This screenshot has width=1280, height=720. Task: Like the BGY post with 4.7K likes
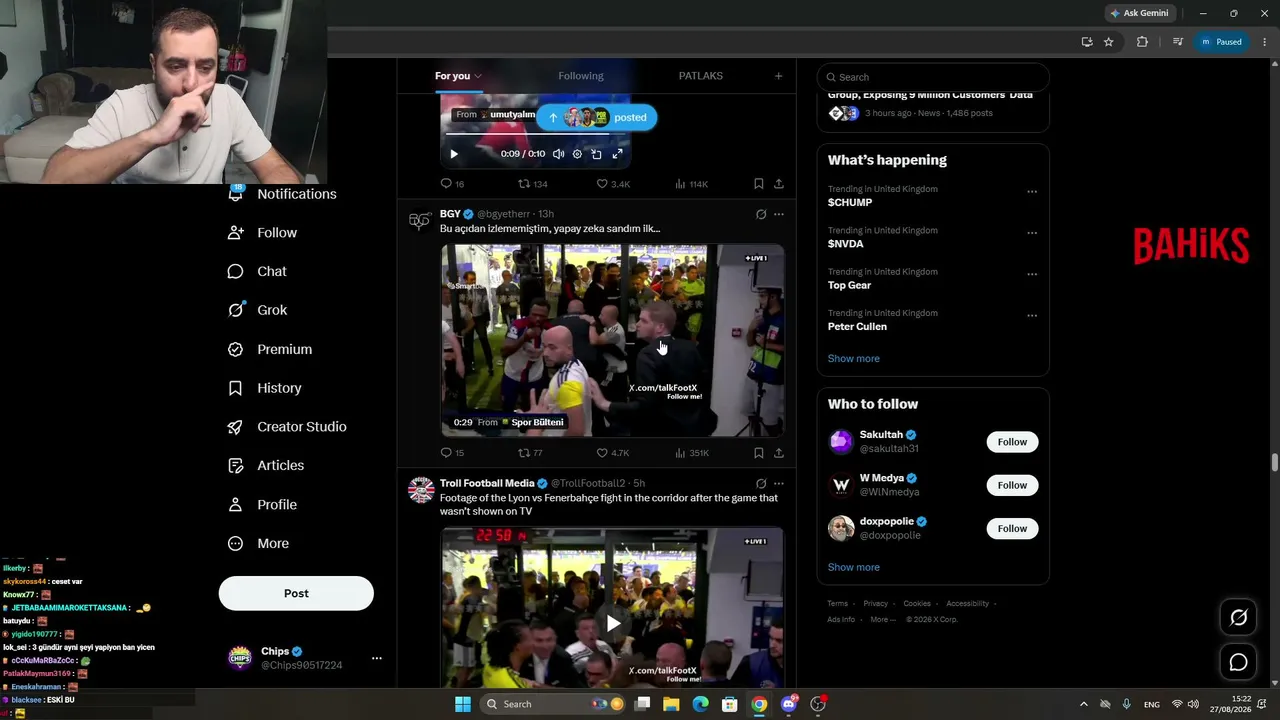click(602, 453)
